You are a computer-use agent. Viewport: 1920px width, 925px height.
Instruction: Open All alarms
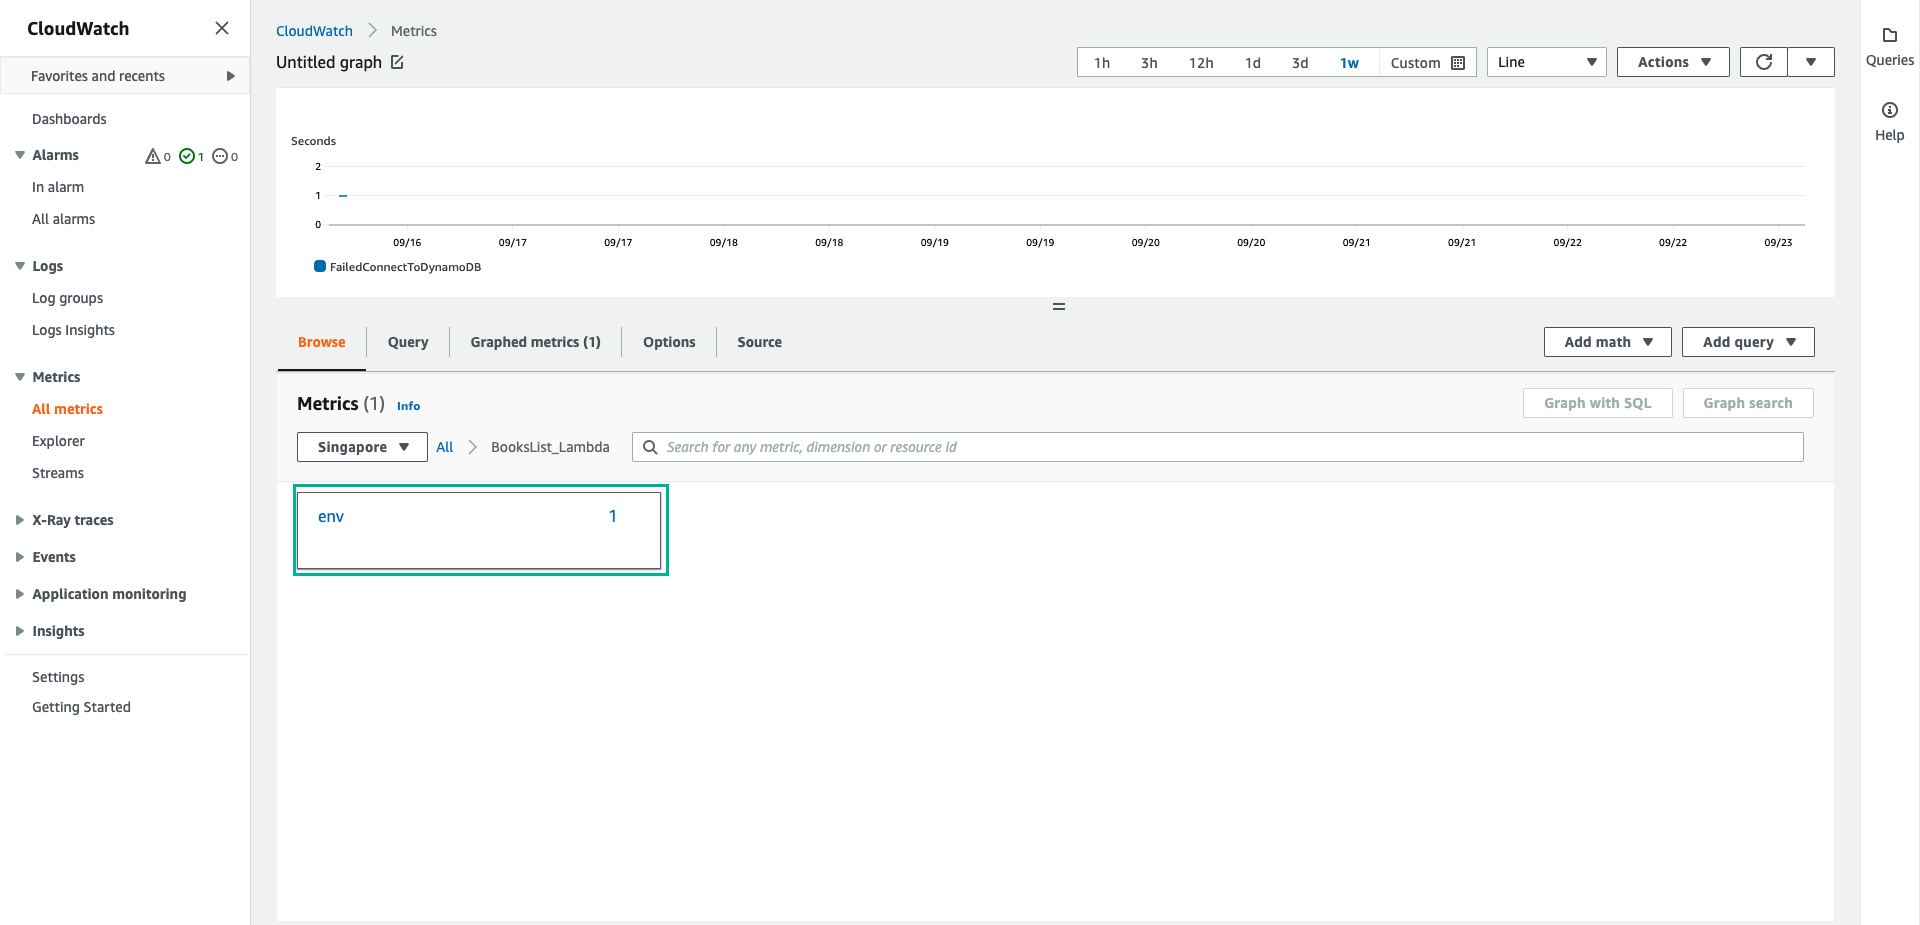[63, 219]
